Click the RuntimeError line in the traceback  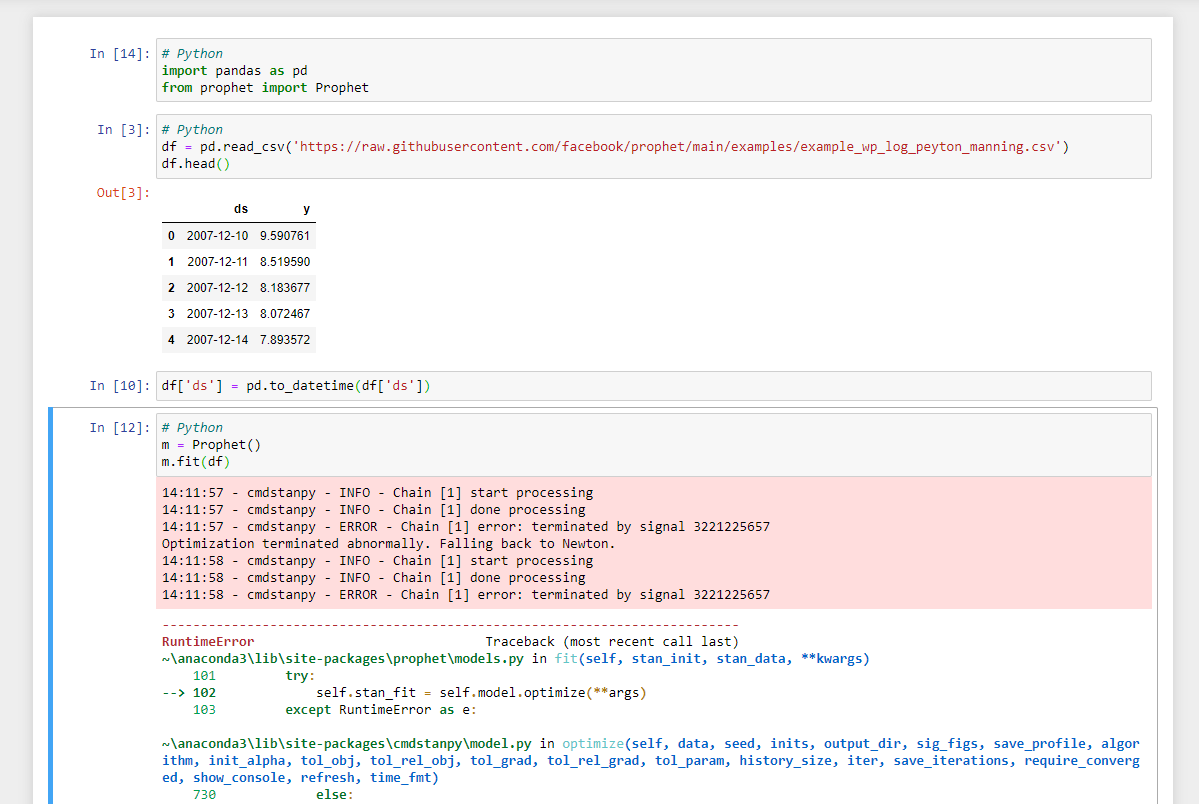pos(207,641)
